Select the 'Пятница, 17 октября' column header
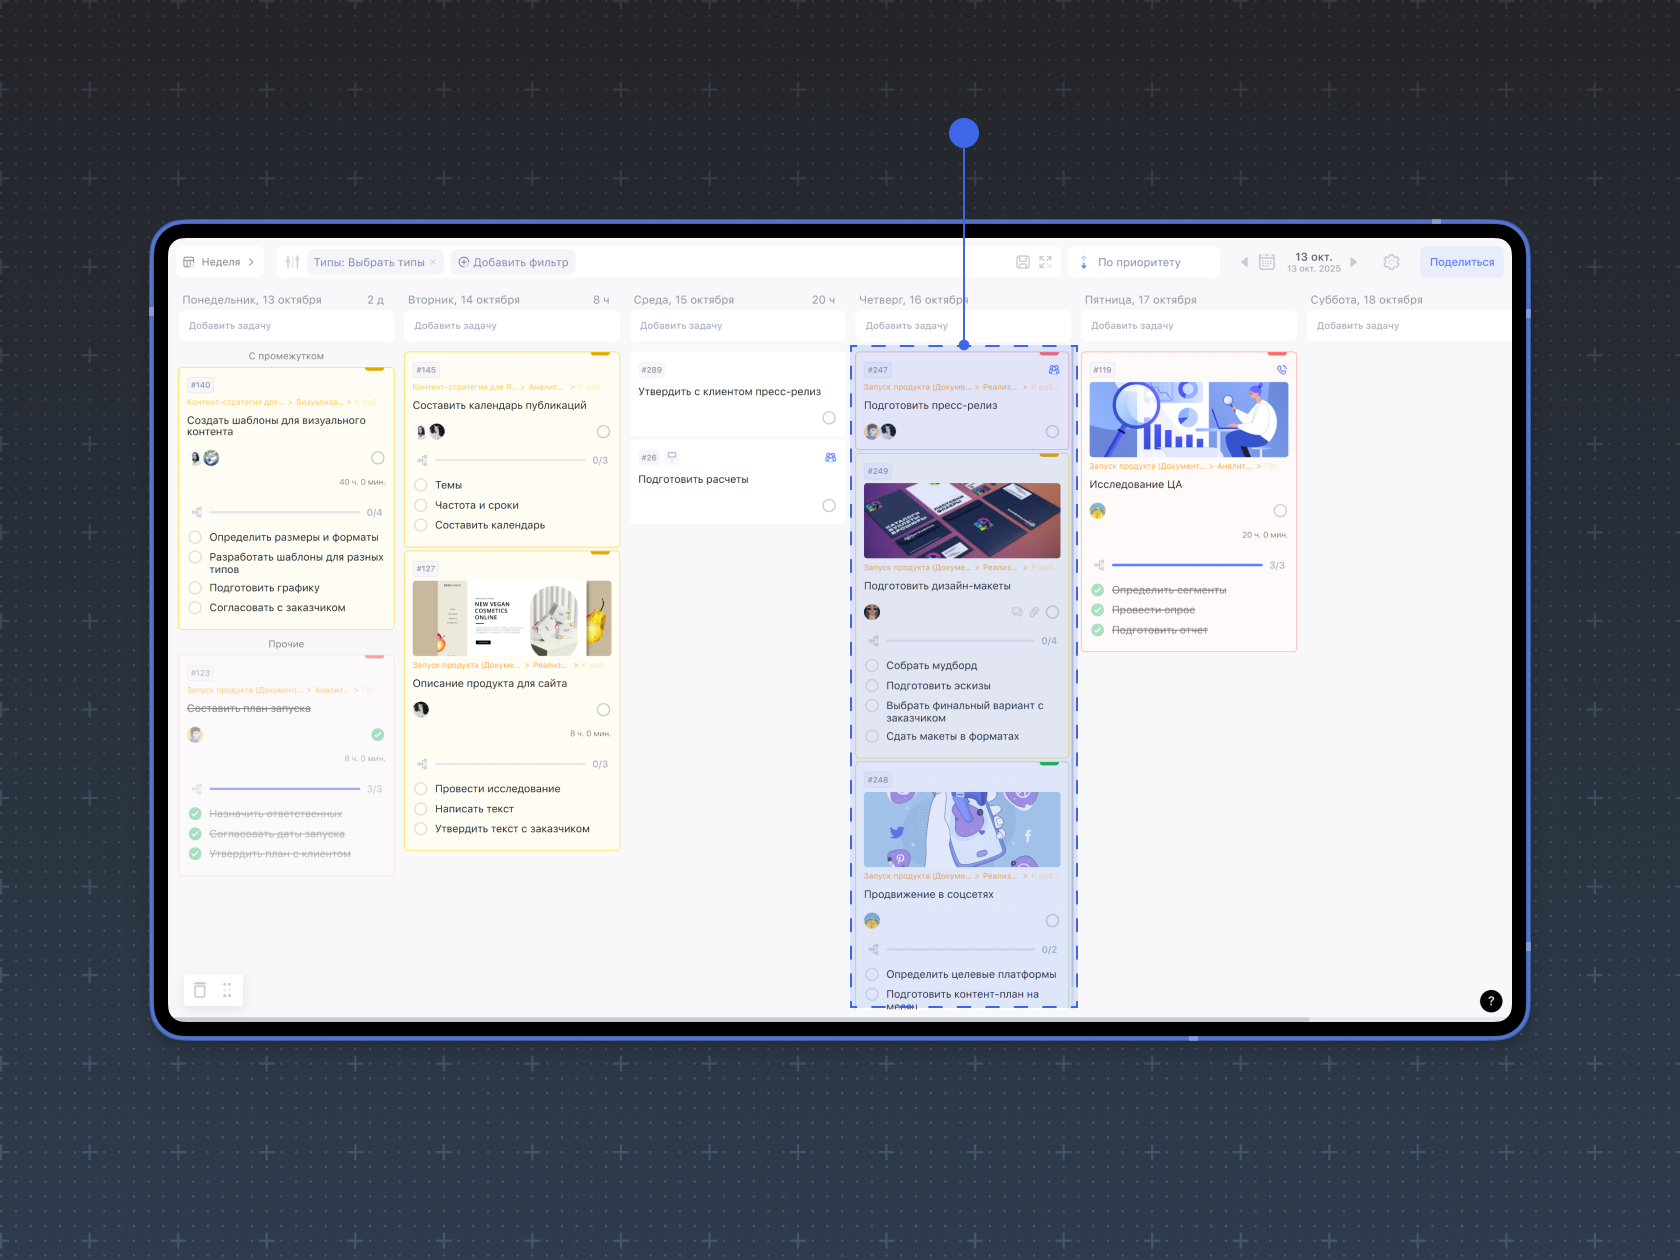1680x1260 pixels. point(1141,300)
